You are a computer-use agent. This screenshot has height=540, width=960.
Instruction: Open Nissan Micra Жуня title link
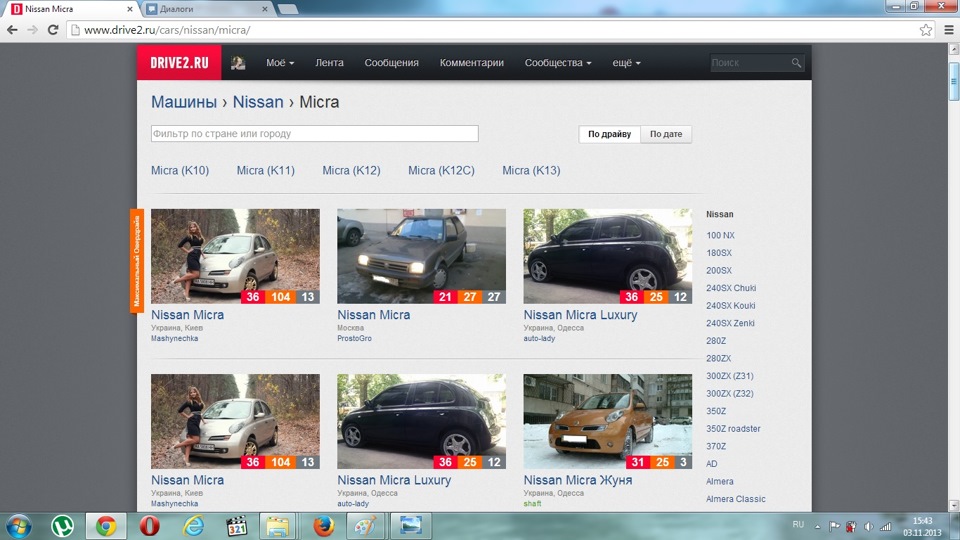tap(577, 480)
